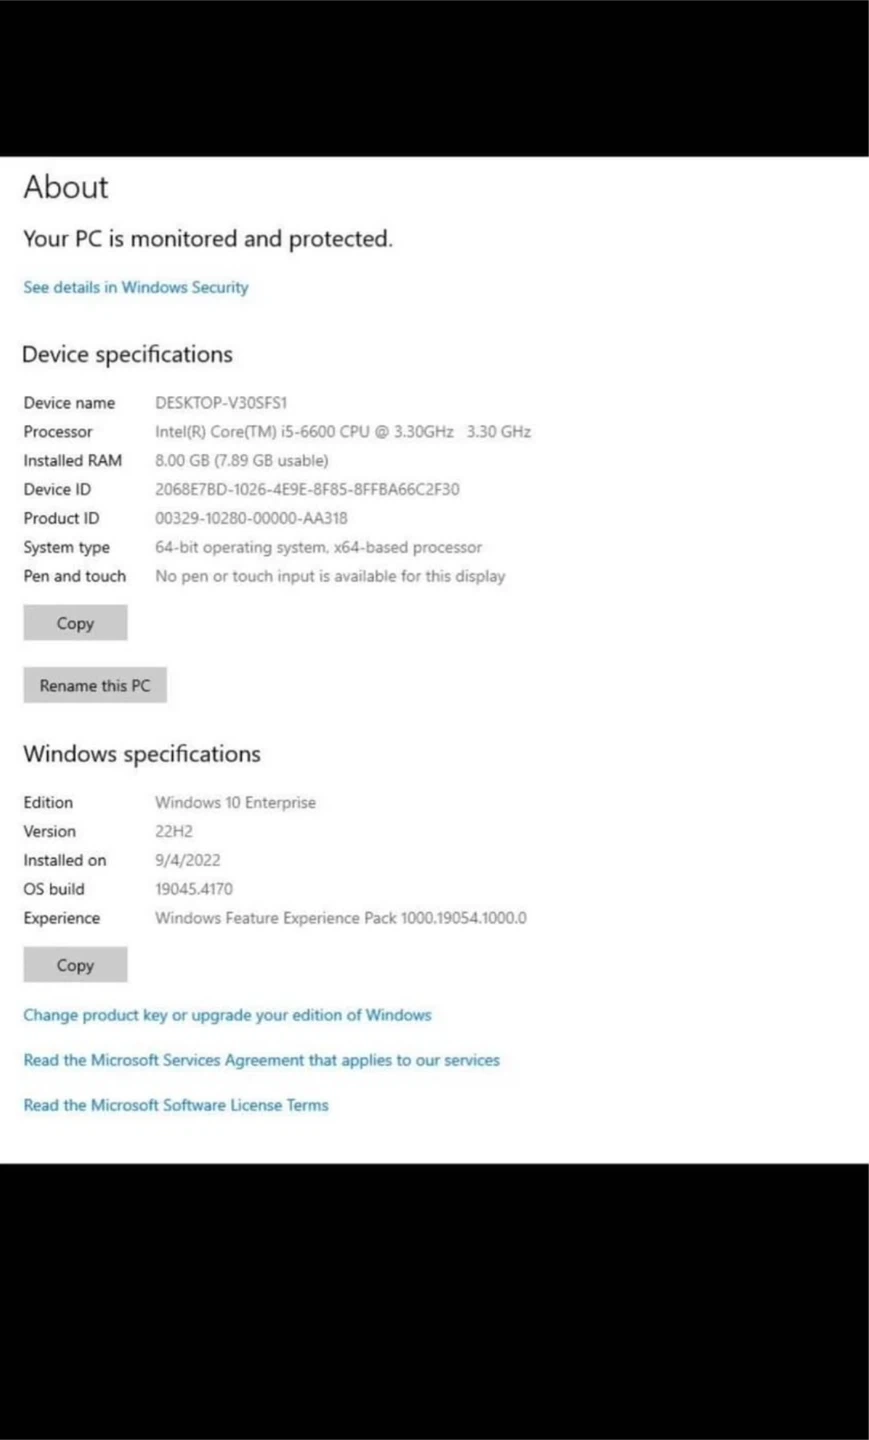Viewport: 869px width, 1440px height.
Task: Click the 22H2 version value
Action: [x=174, y=831]
